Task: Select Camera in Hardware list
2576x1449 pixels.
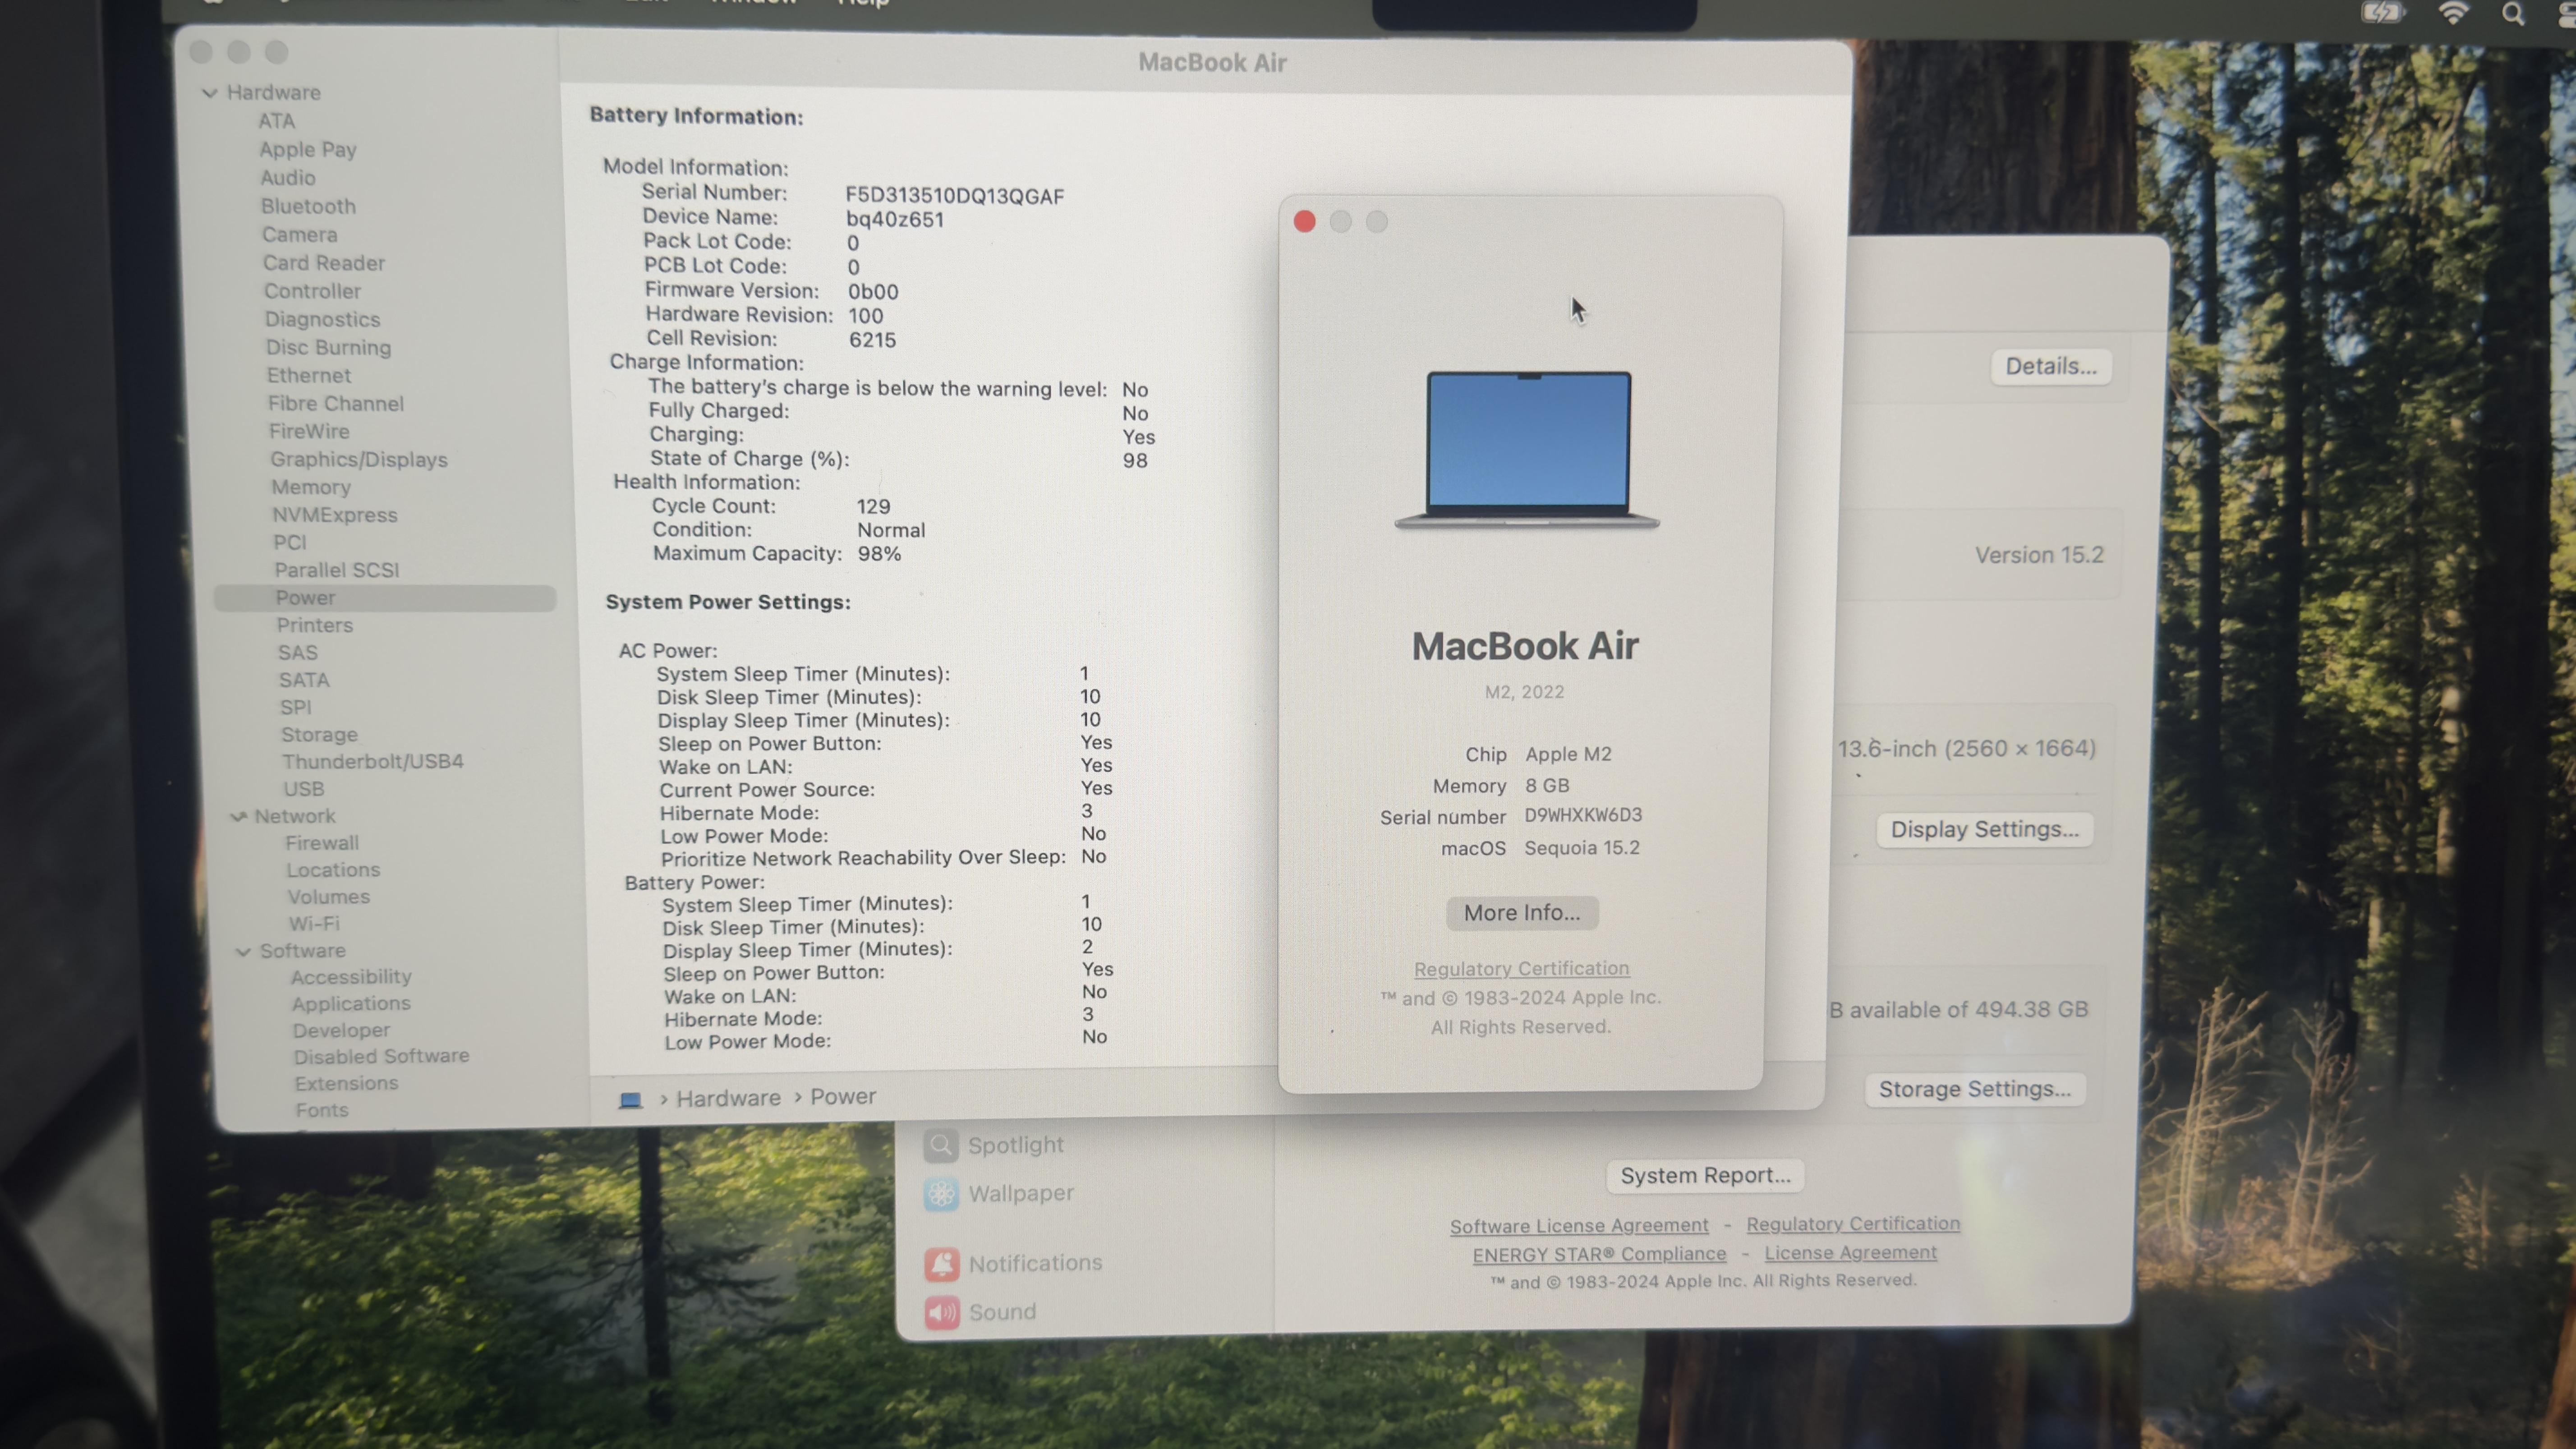Action: click(300, 235)
